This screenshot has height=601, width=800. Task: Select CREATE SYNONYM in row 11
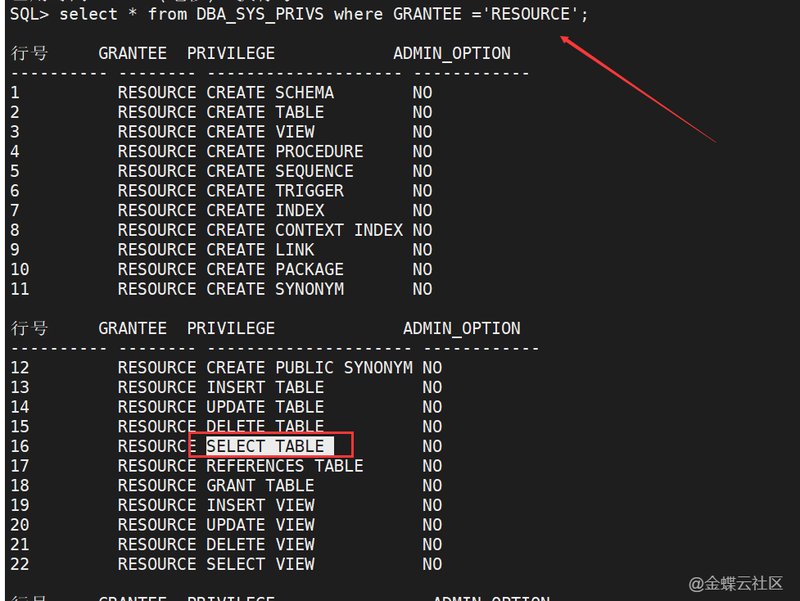tap(275, 289)
